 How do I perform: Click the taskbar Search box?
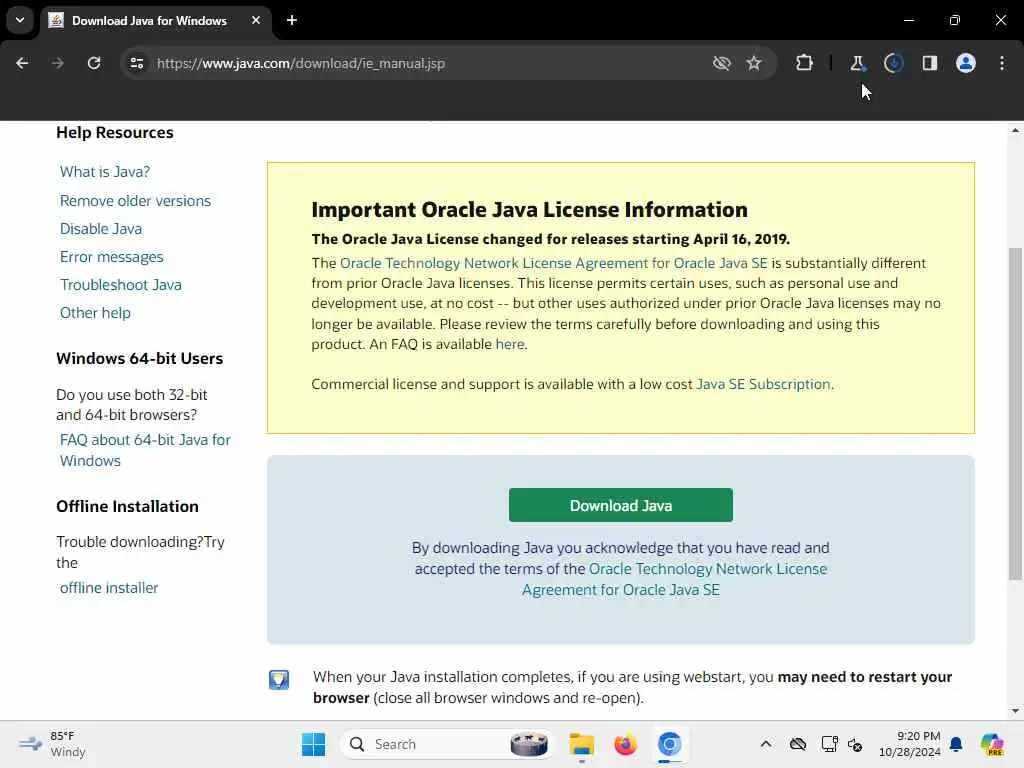click(447, 744)
